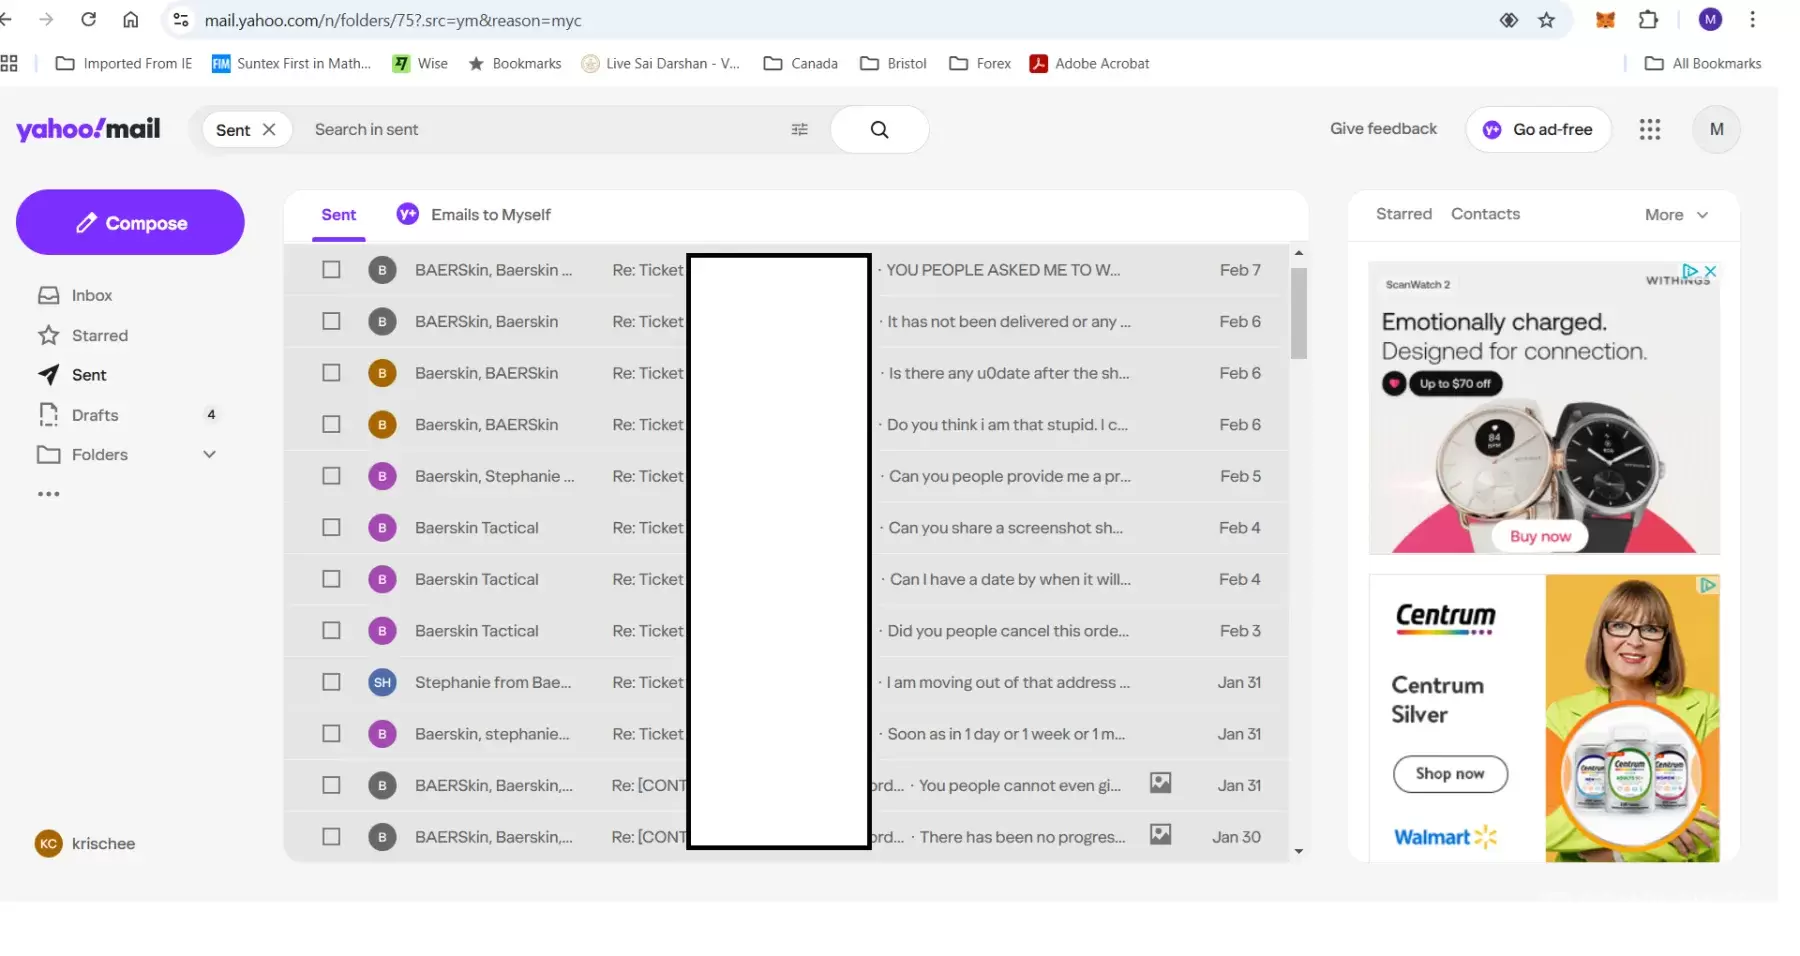The image size is (1800, 956).
Task: Open the More dropdown in right panel
Action: 1676,215
